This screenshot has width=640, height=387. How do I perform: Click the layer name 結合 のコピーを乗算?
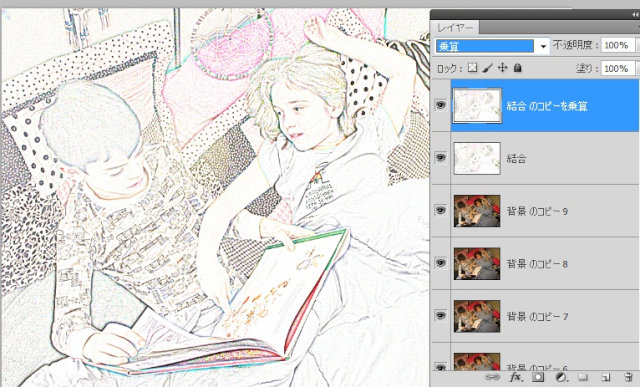click(x=547, y=106)
